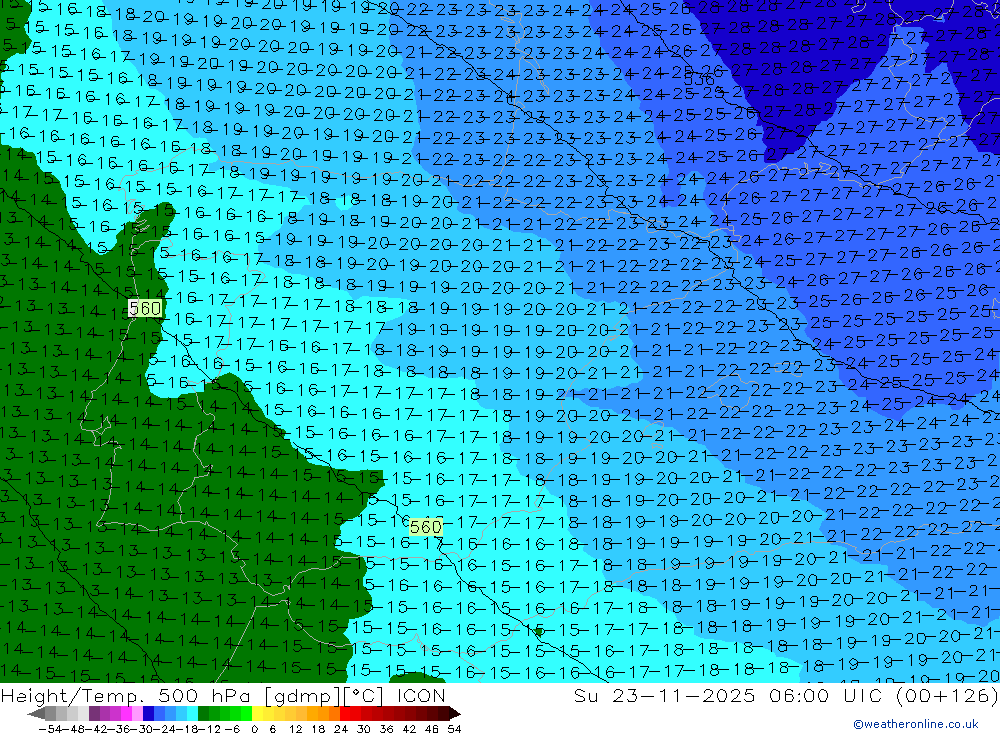Click the 560 contour label in the lower center
This screenshot has height=733, width=1000.
click(425, 527)
